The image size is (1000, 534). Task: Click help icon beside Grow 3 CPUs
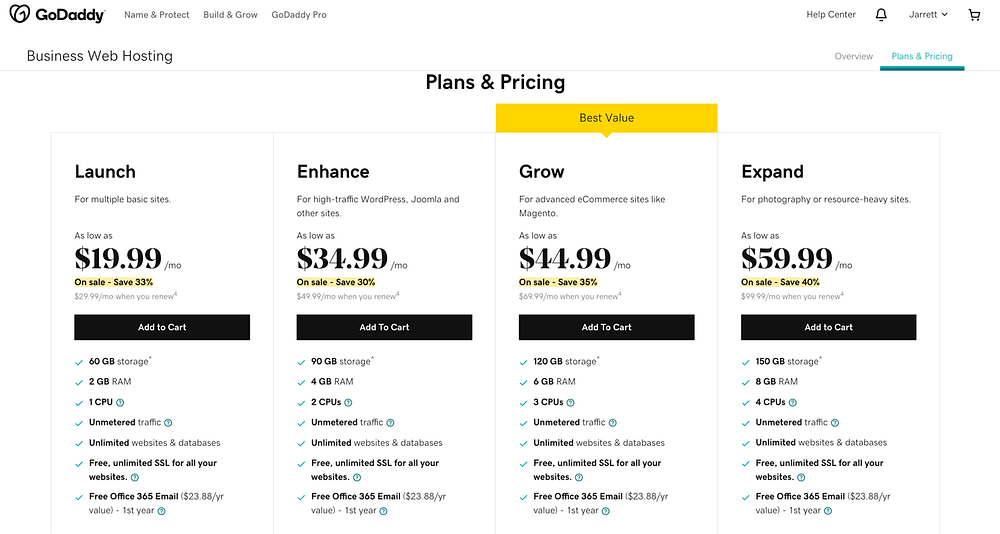[x=571, y=402]
